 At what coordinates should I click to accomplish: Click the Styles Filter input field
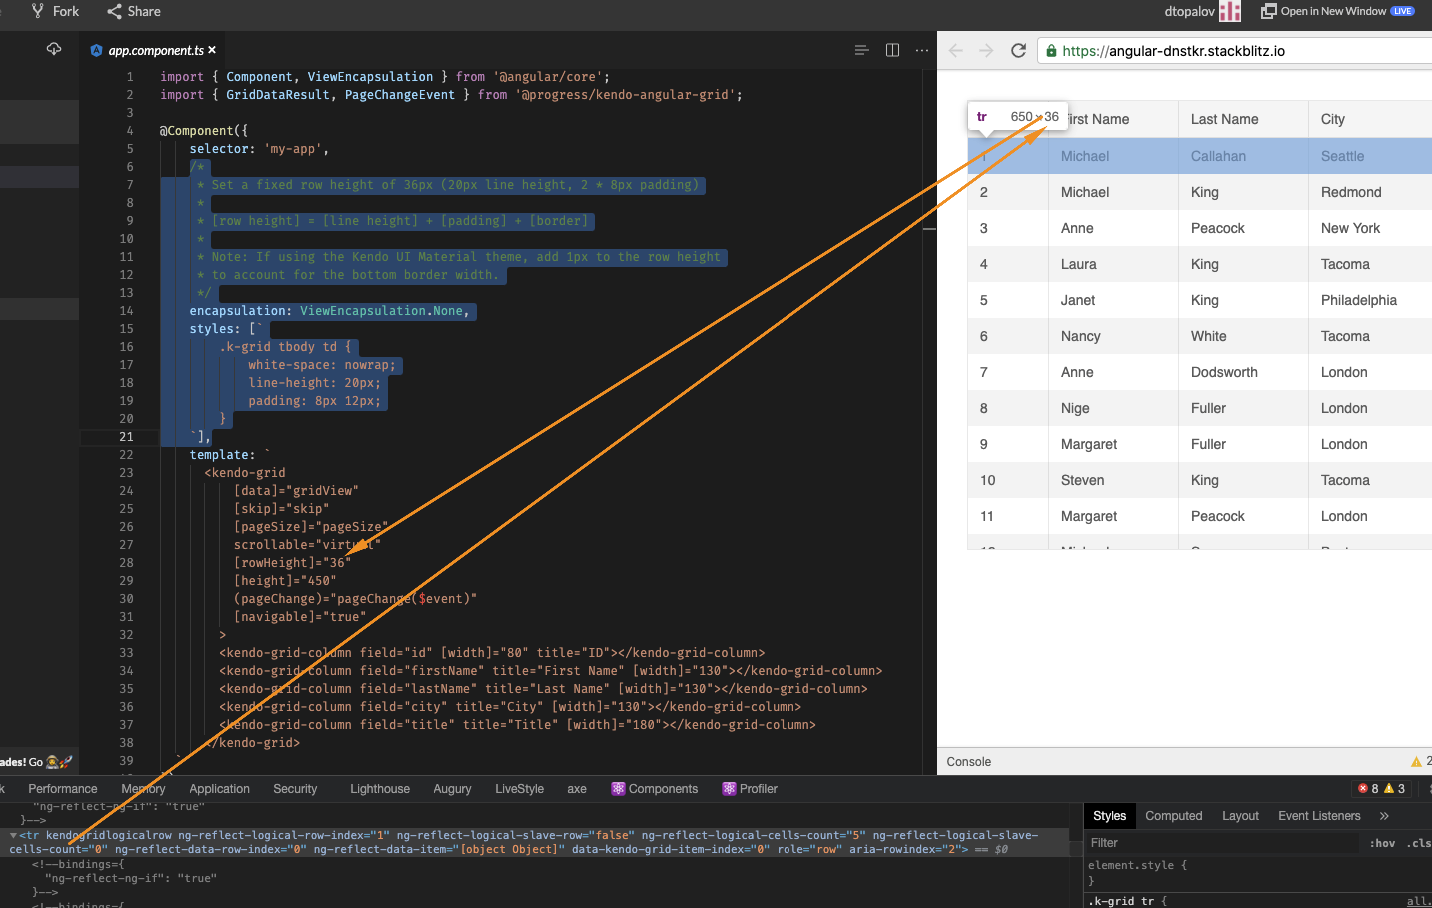tap(1224, 844)
